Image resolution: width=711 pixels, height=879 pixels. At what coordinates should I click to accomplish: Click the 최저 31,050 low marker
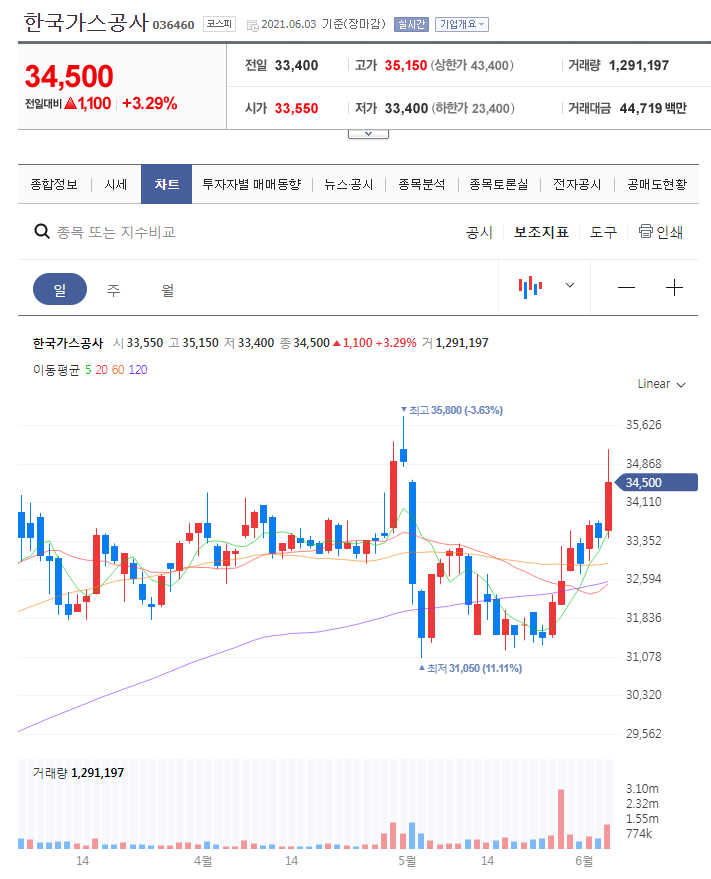(470, 668)
